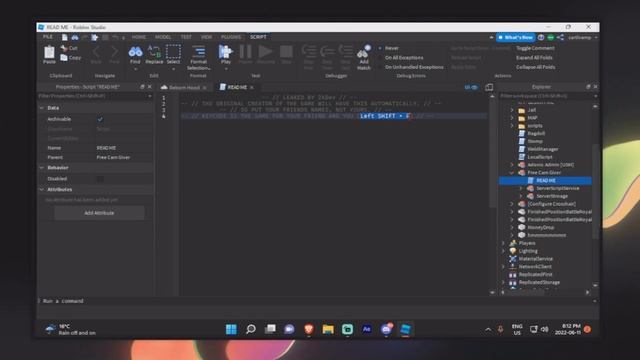Click Expand All Folds
This screenshot has height=360, width=640.
tap(534, 58)
